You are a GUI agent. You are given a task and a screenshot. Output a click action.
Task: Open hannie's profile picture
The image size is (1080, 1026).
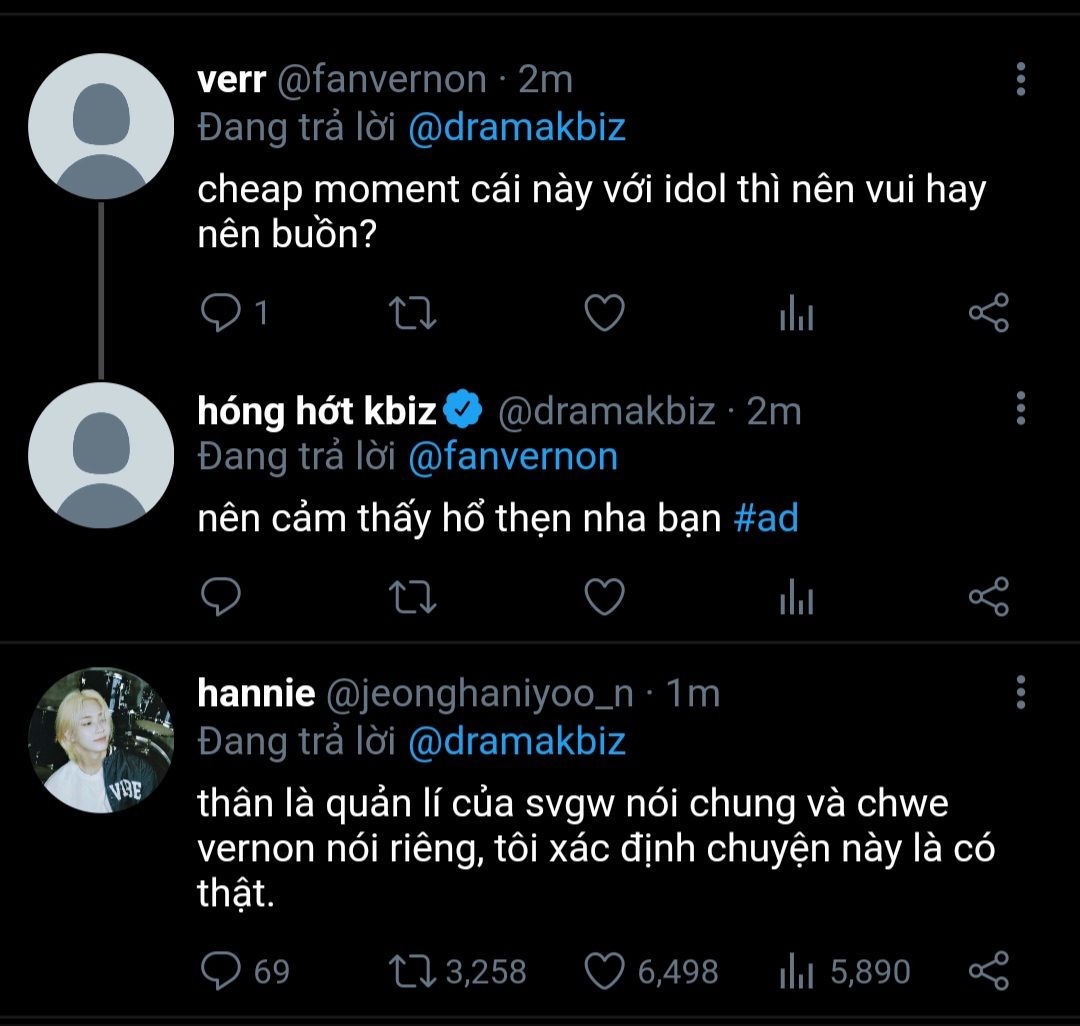pos(100,740)
